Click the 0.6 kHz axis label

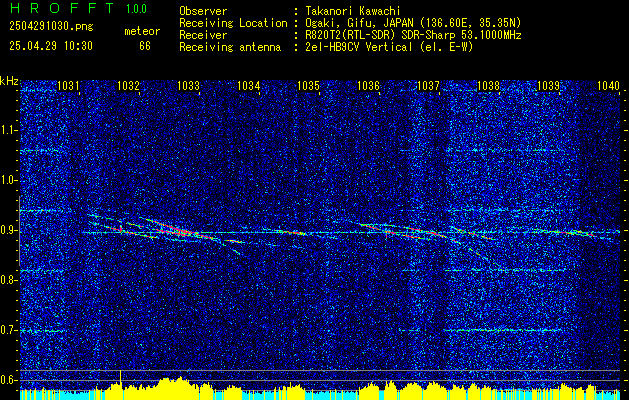coord(9,380)
